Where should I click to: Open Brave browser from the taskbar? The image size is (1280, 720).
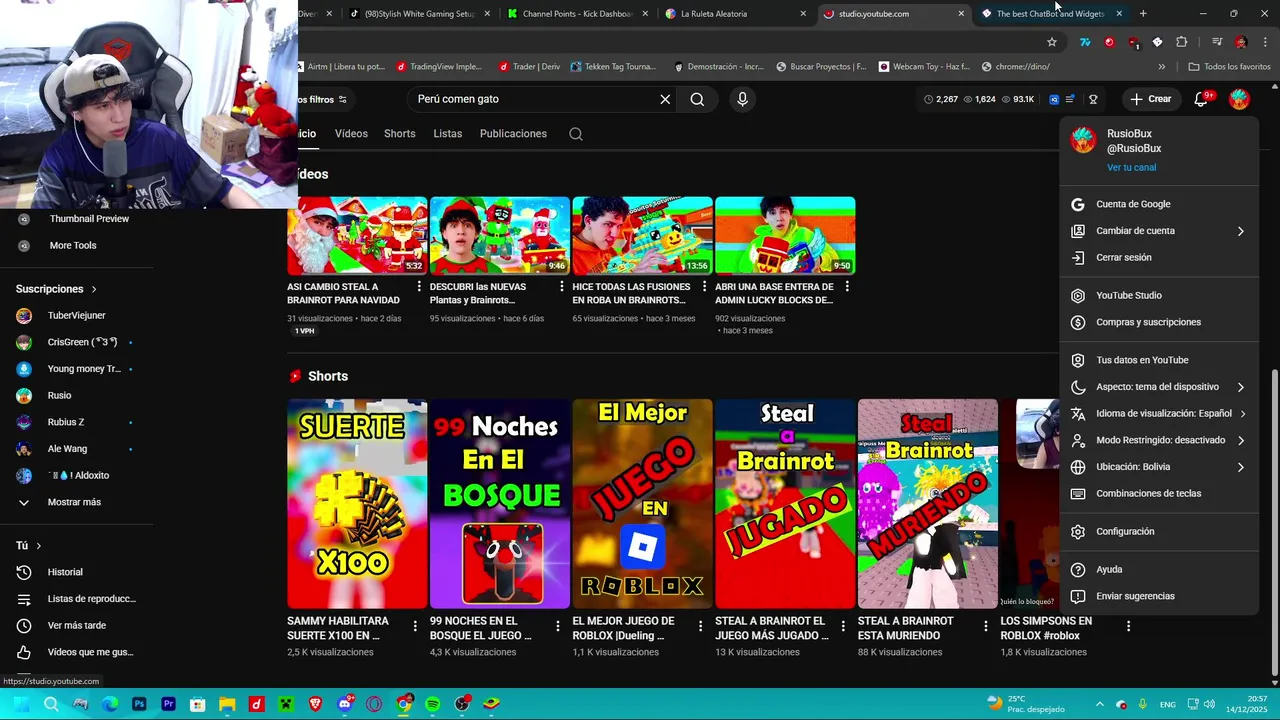(x=315, y=704)
